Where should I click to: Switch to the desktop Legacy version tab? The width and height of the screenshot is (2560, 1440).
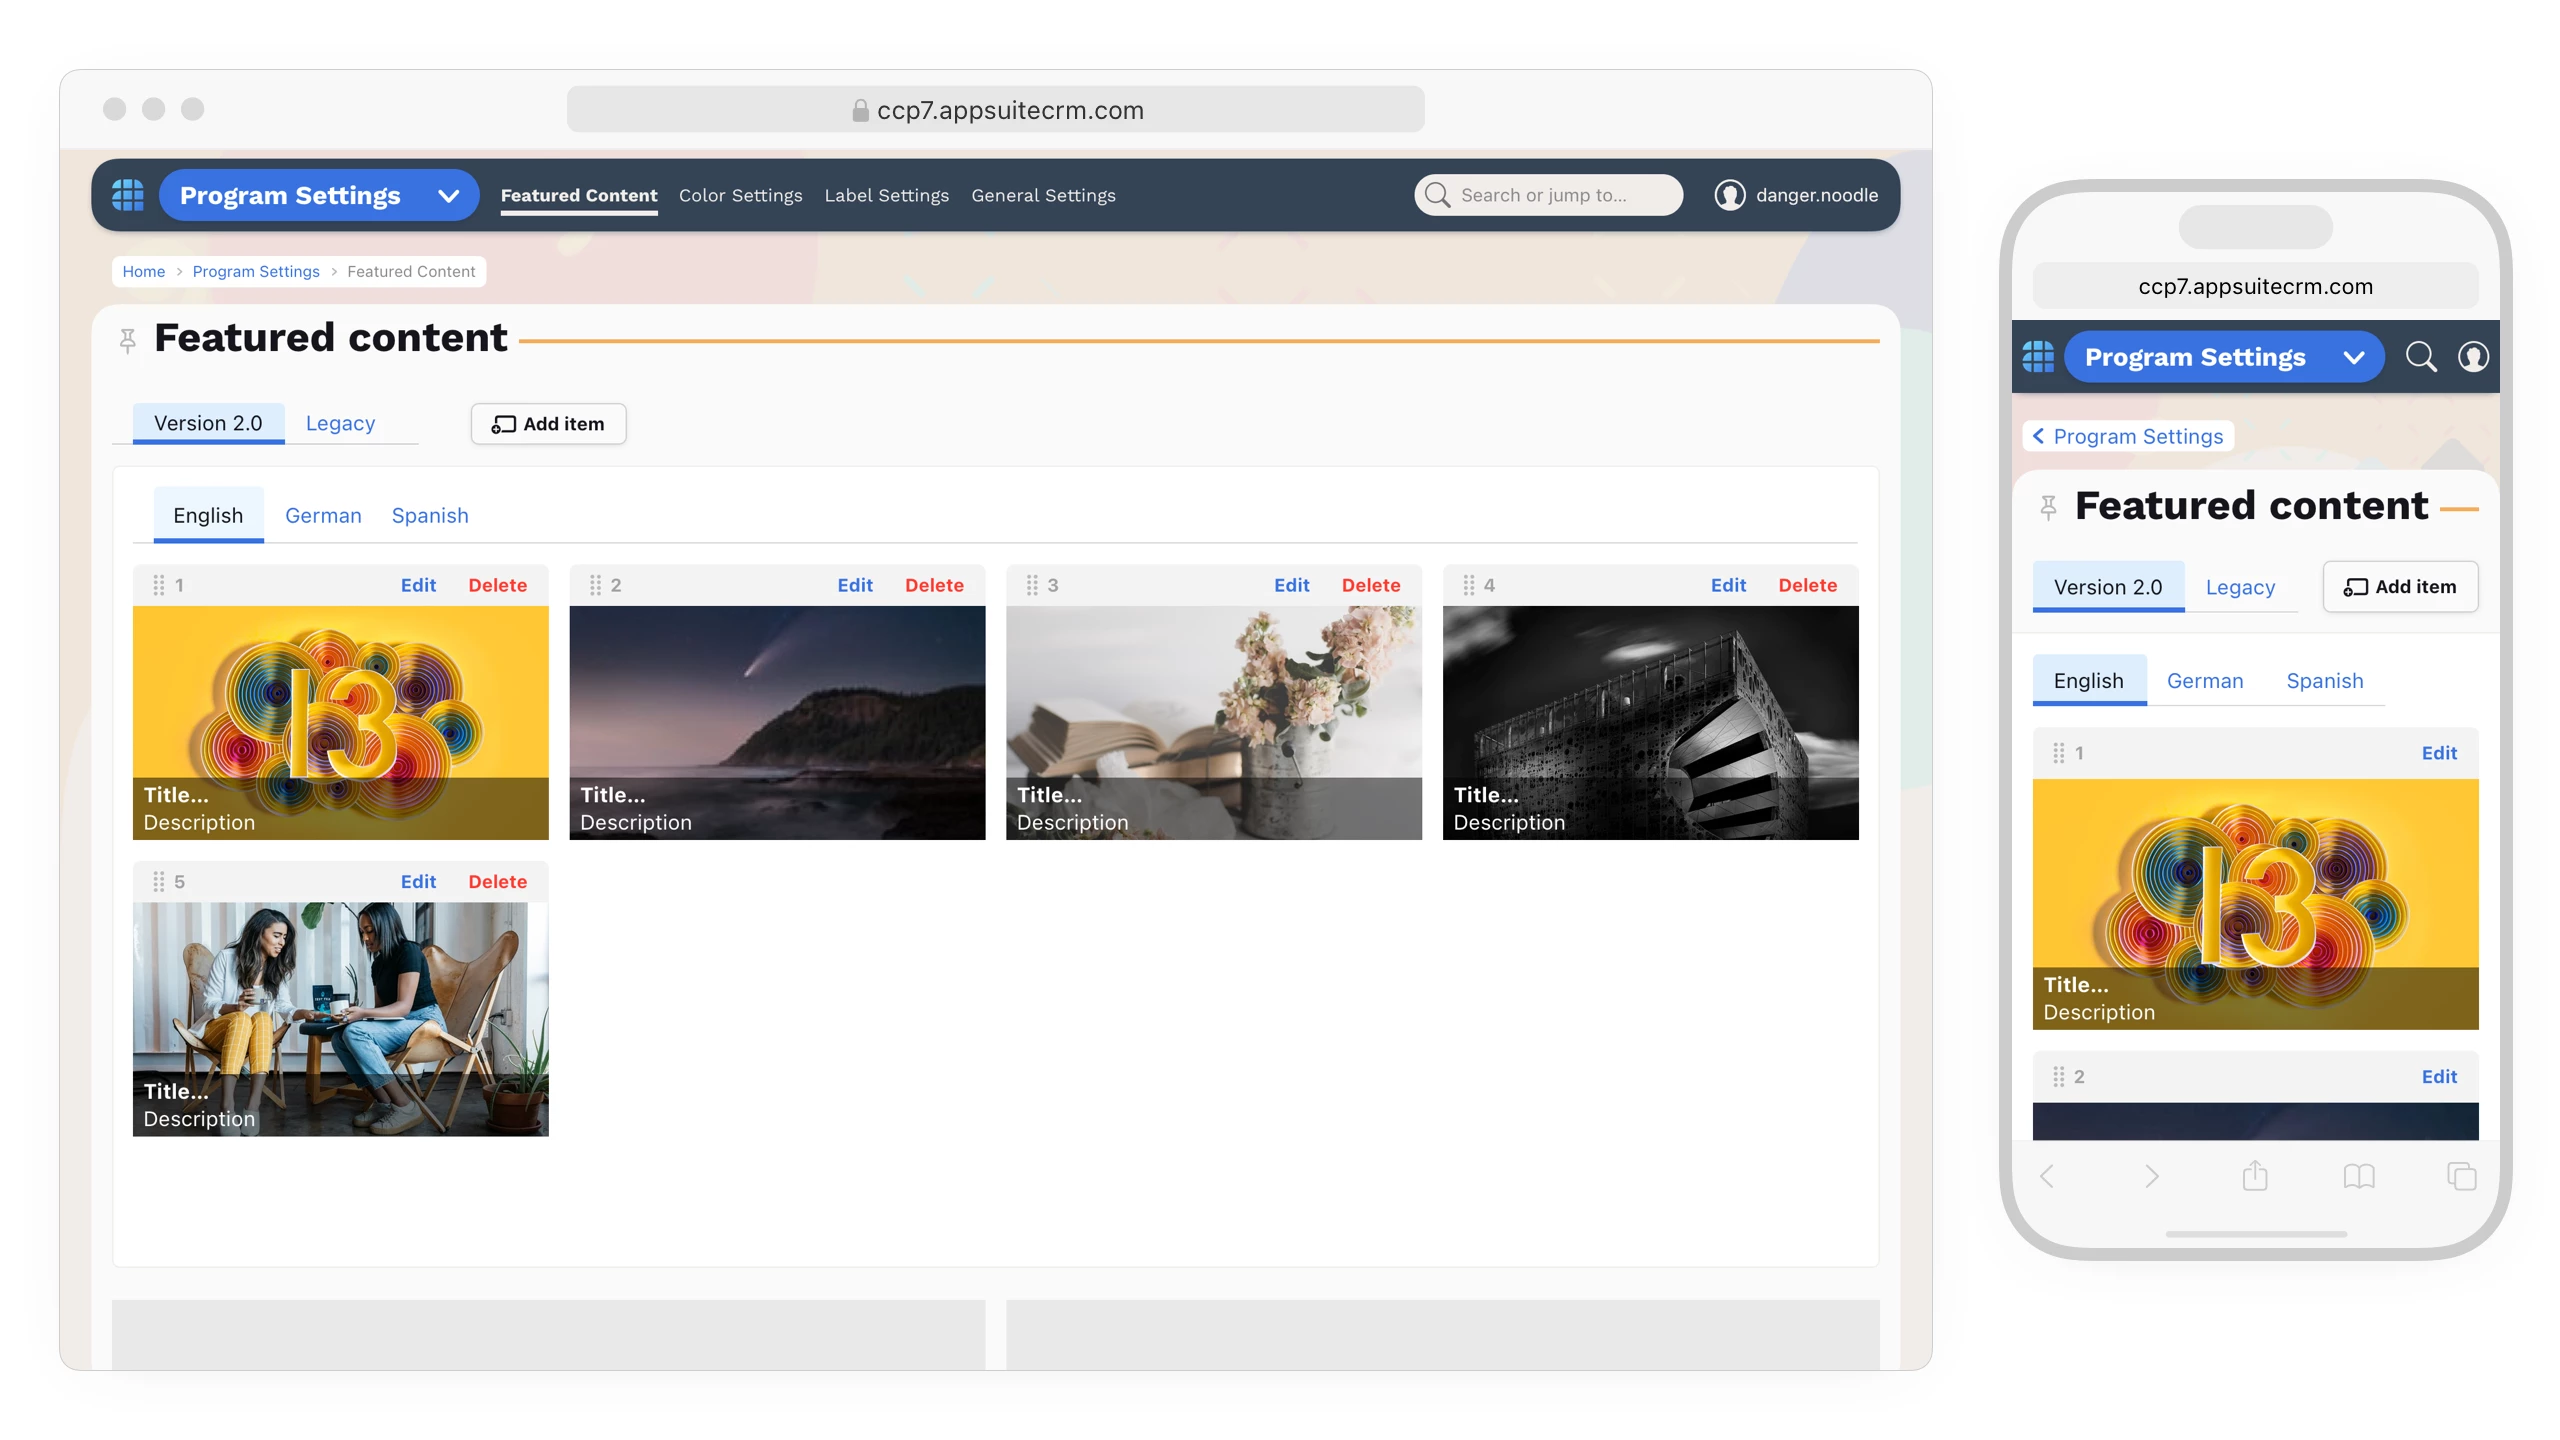340,424
